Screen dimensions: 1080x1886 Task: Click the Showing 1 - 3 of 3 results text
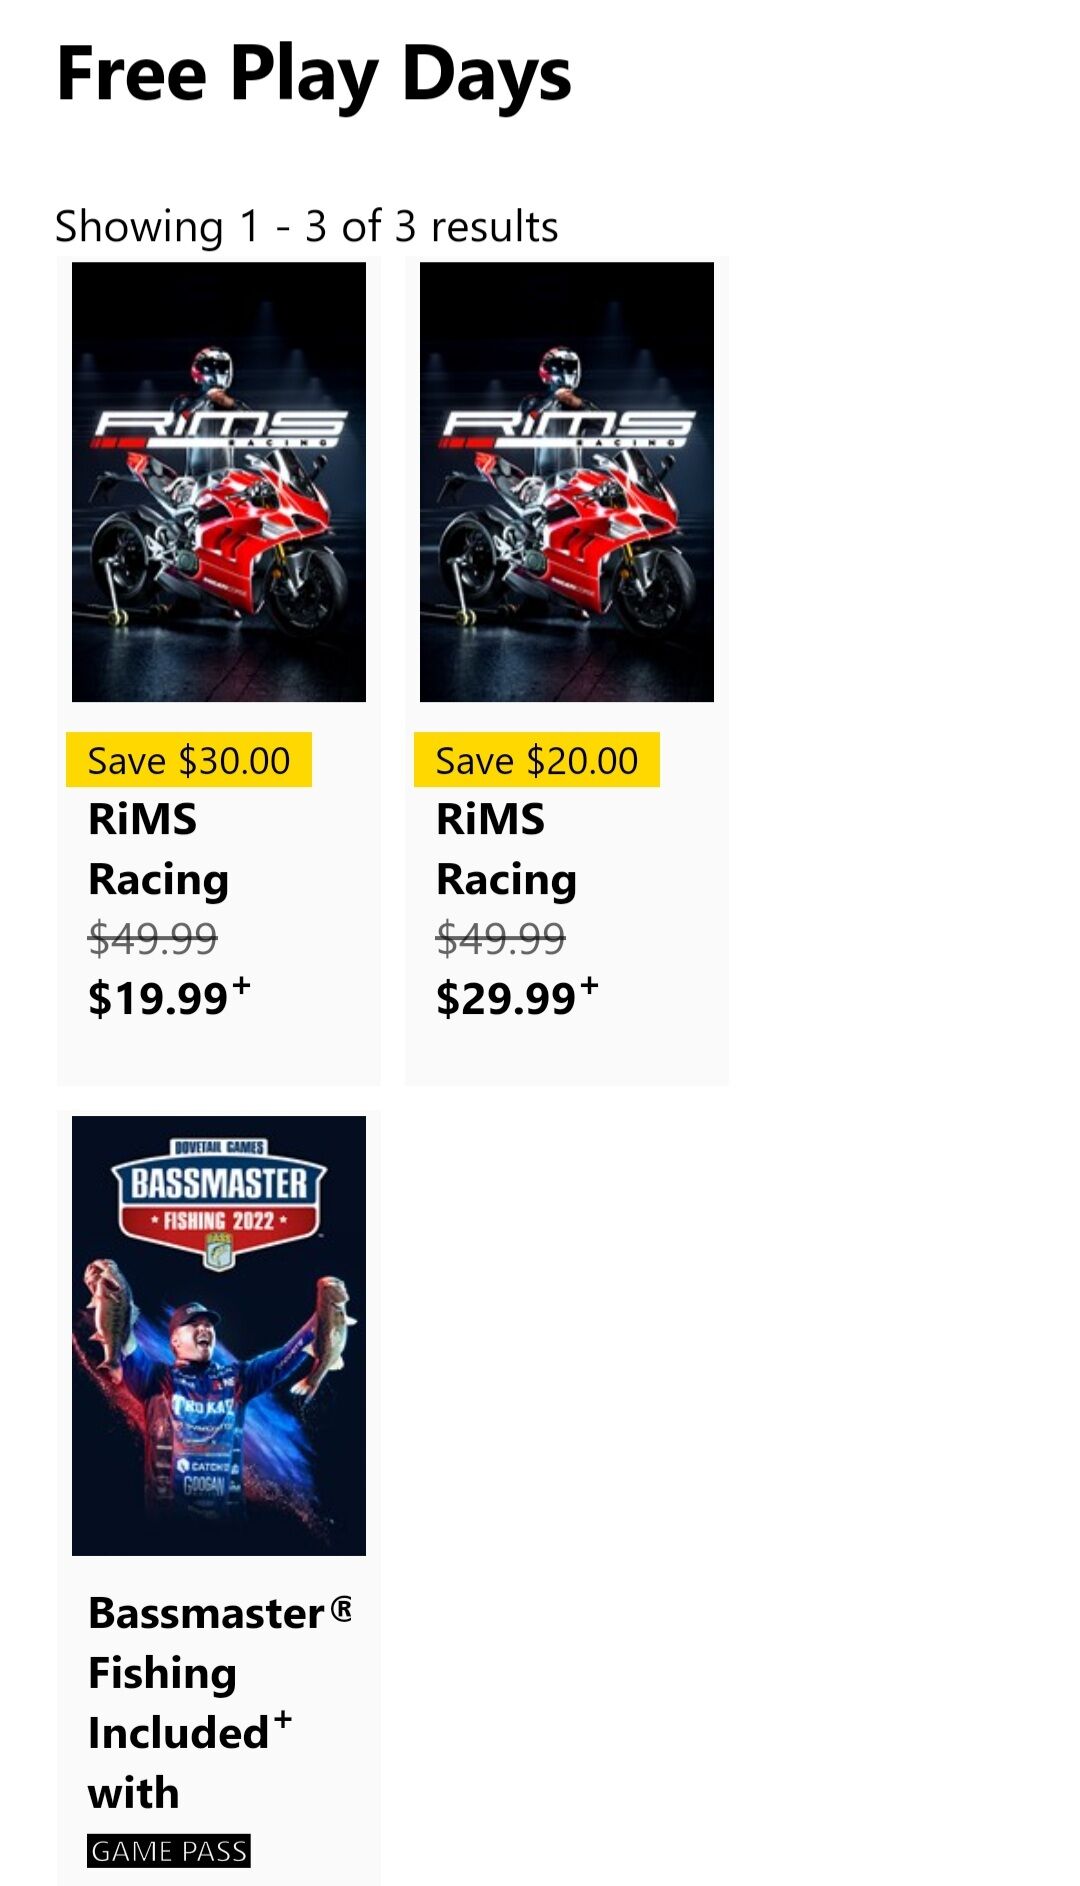click(307, 227)
